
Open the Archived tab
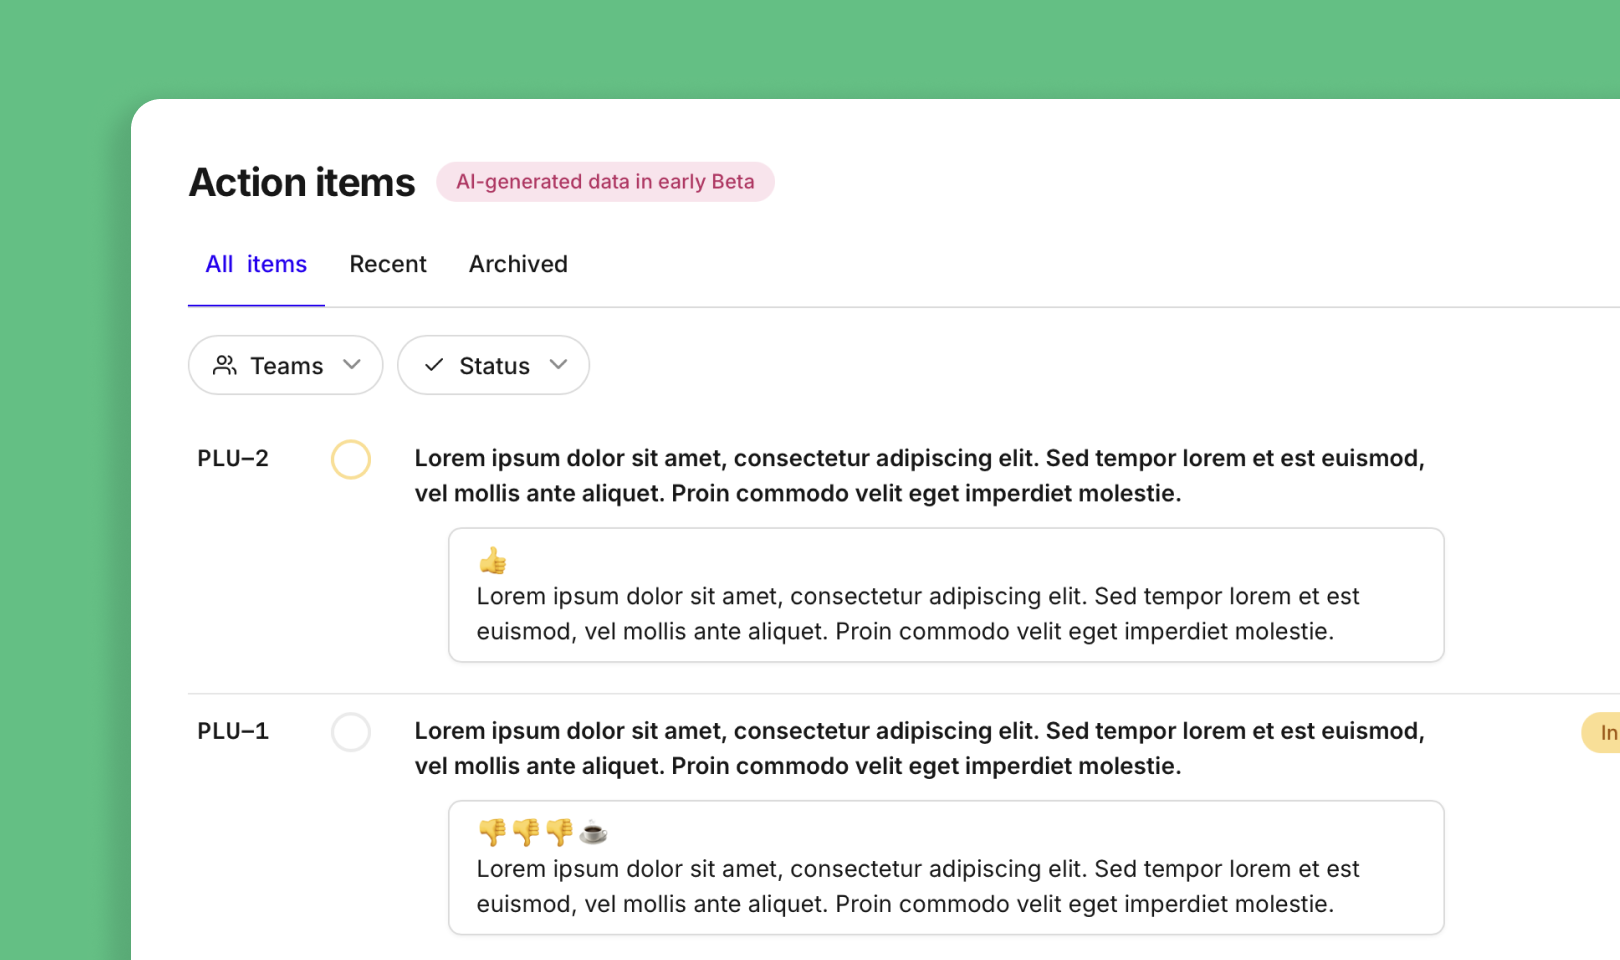point(518,264)
